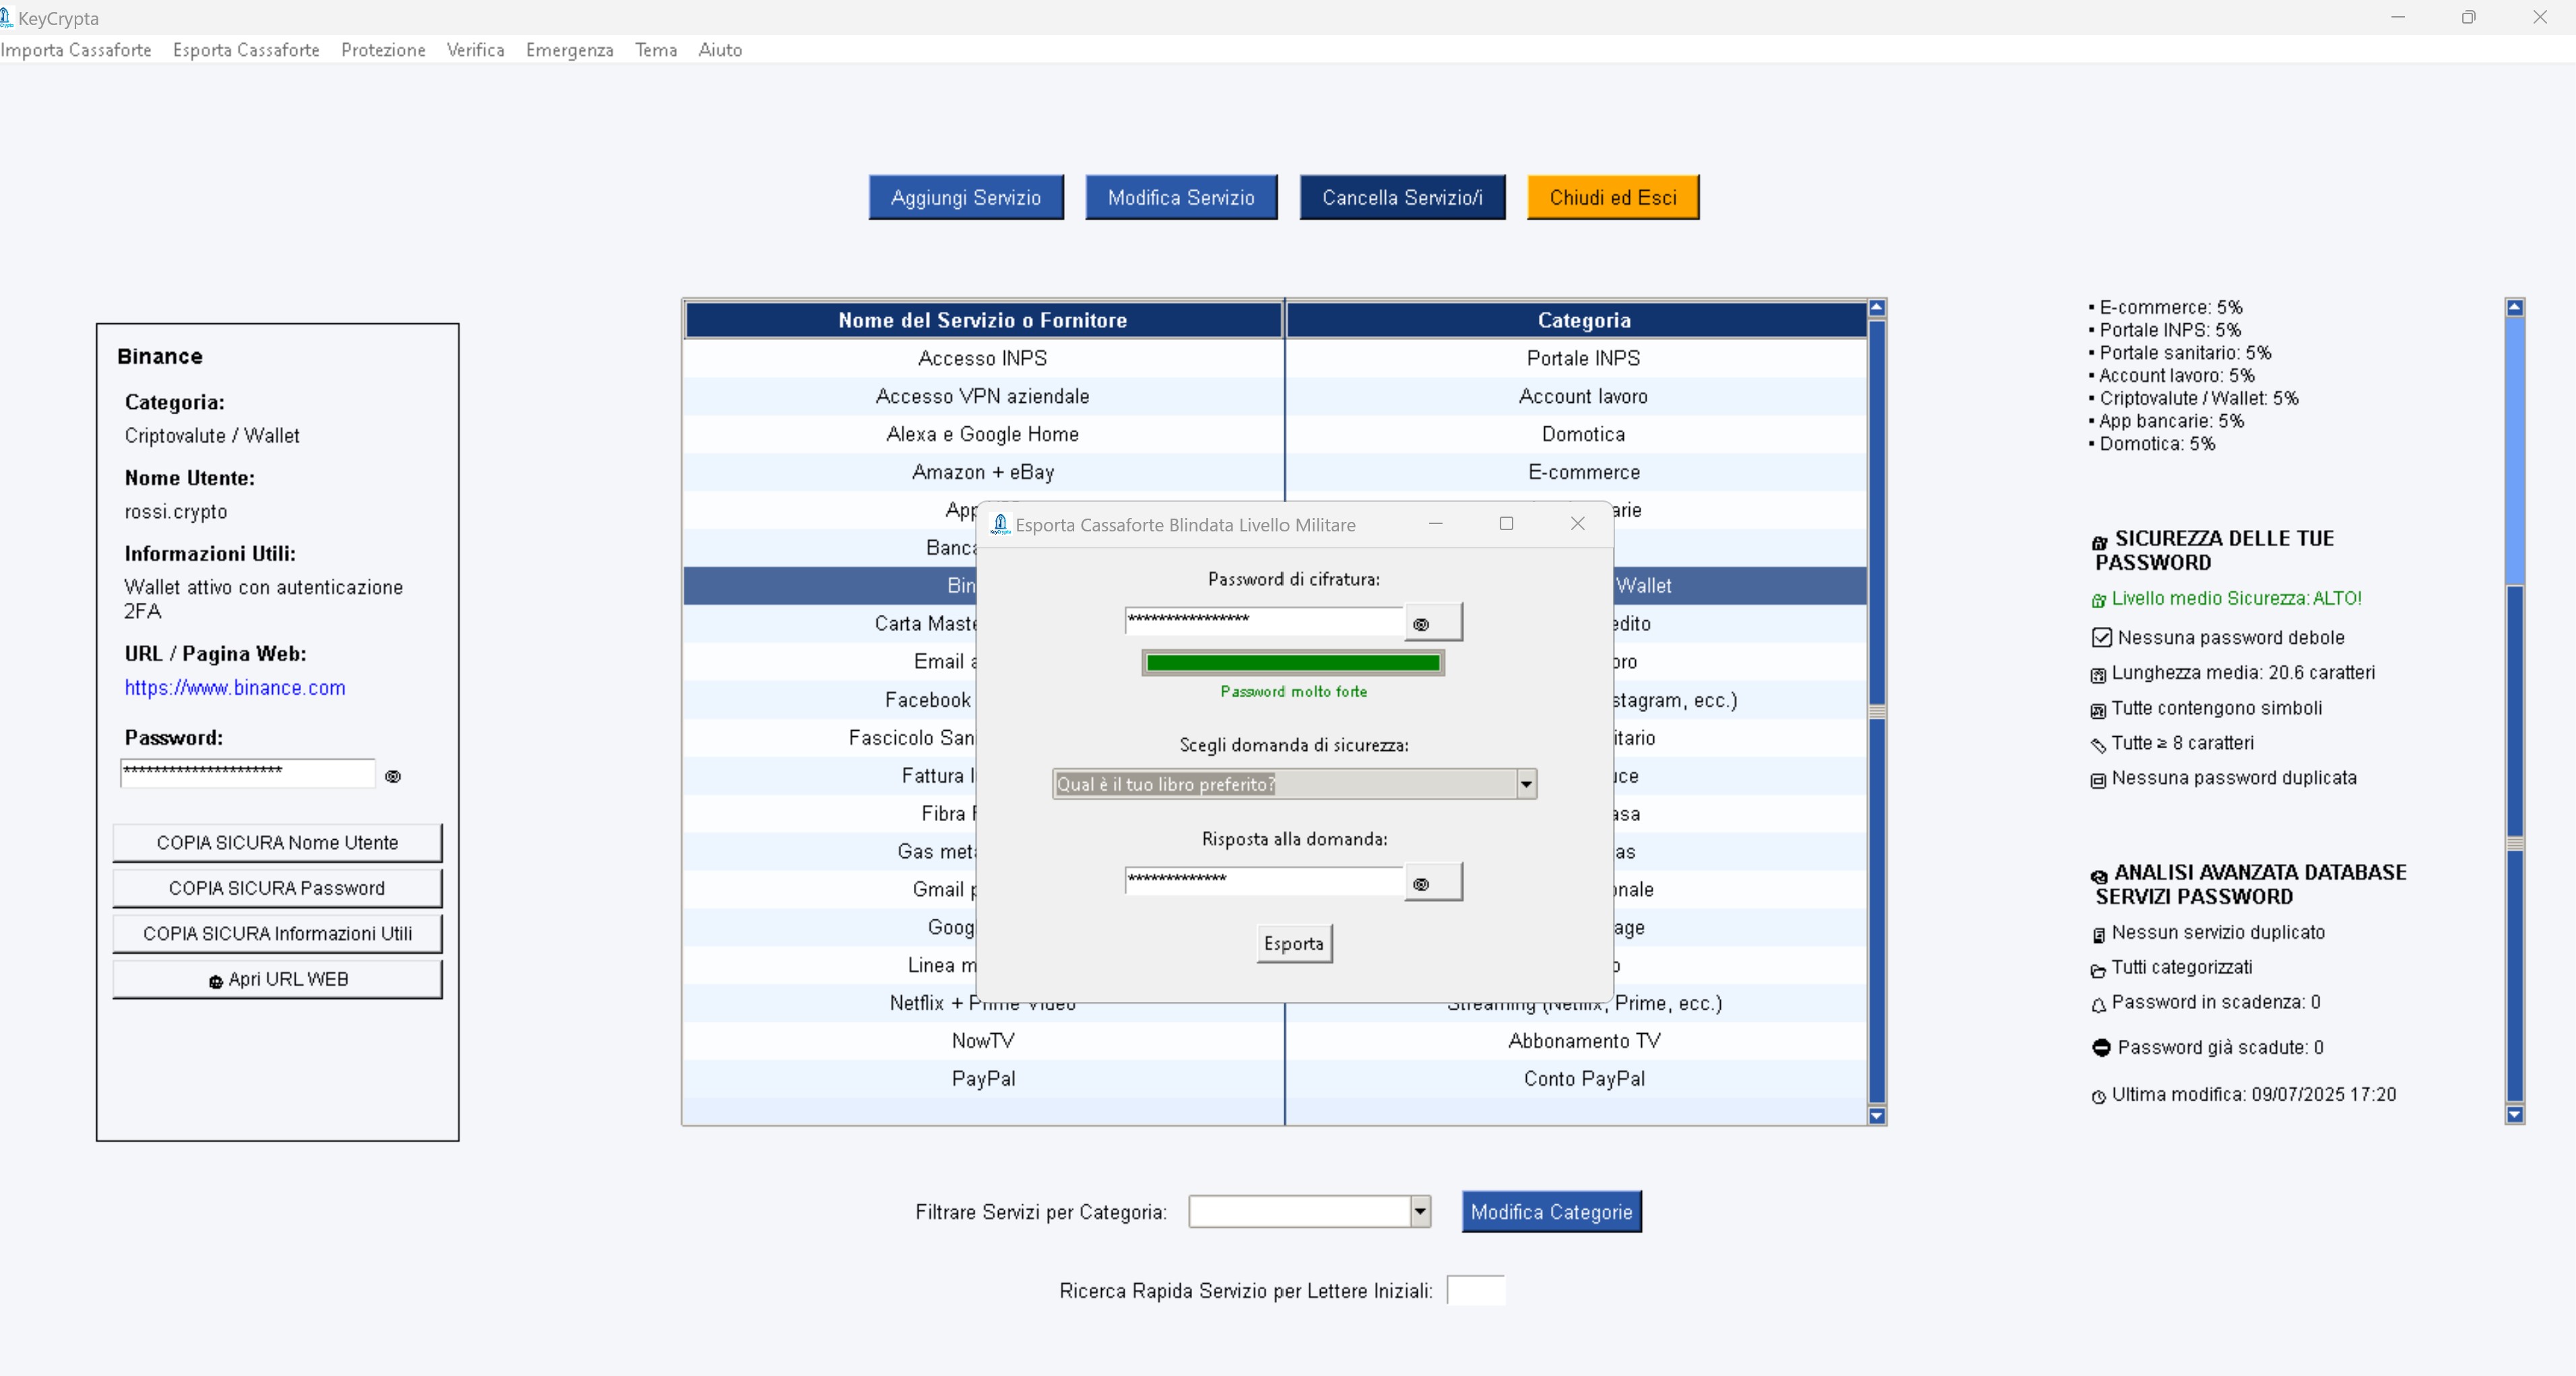Image resolution: width=2576 pixels, height=1376 pixels.
Task: Click Esporta button in dialog
Action: 1294,943
